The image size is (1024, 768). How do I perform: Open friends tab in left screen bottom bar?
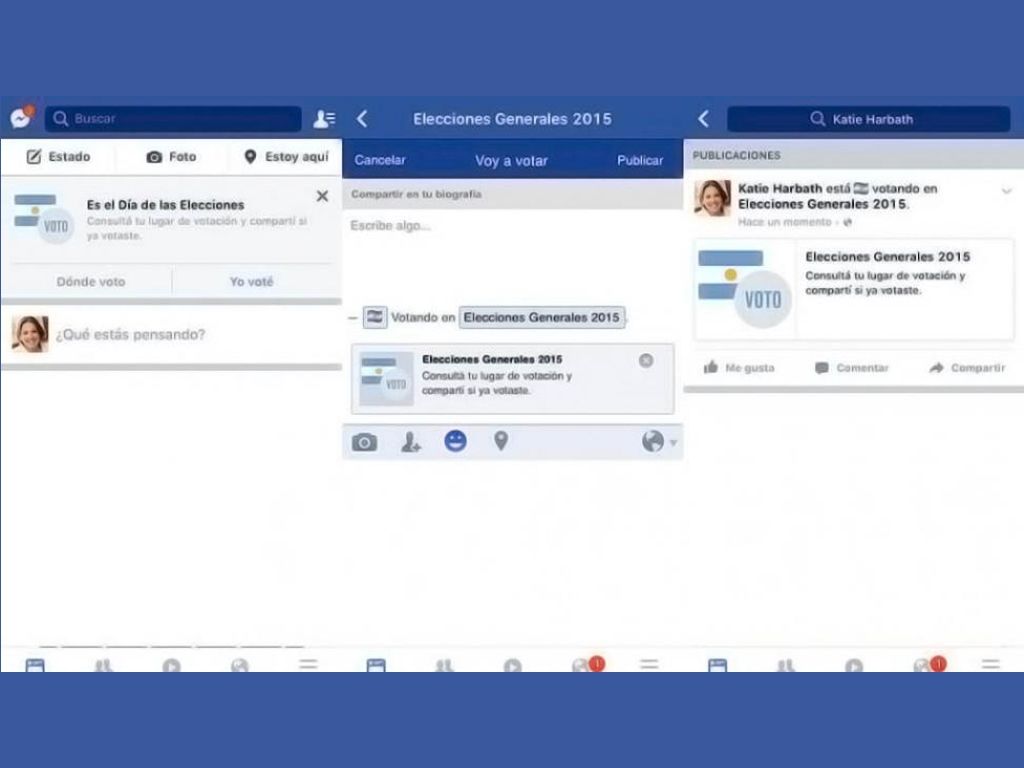pos(103,665)
